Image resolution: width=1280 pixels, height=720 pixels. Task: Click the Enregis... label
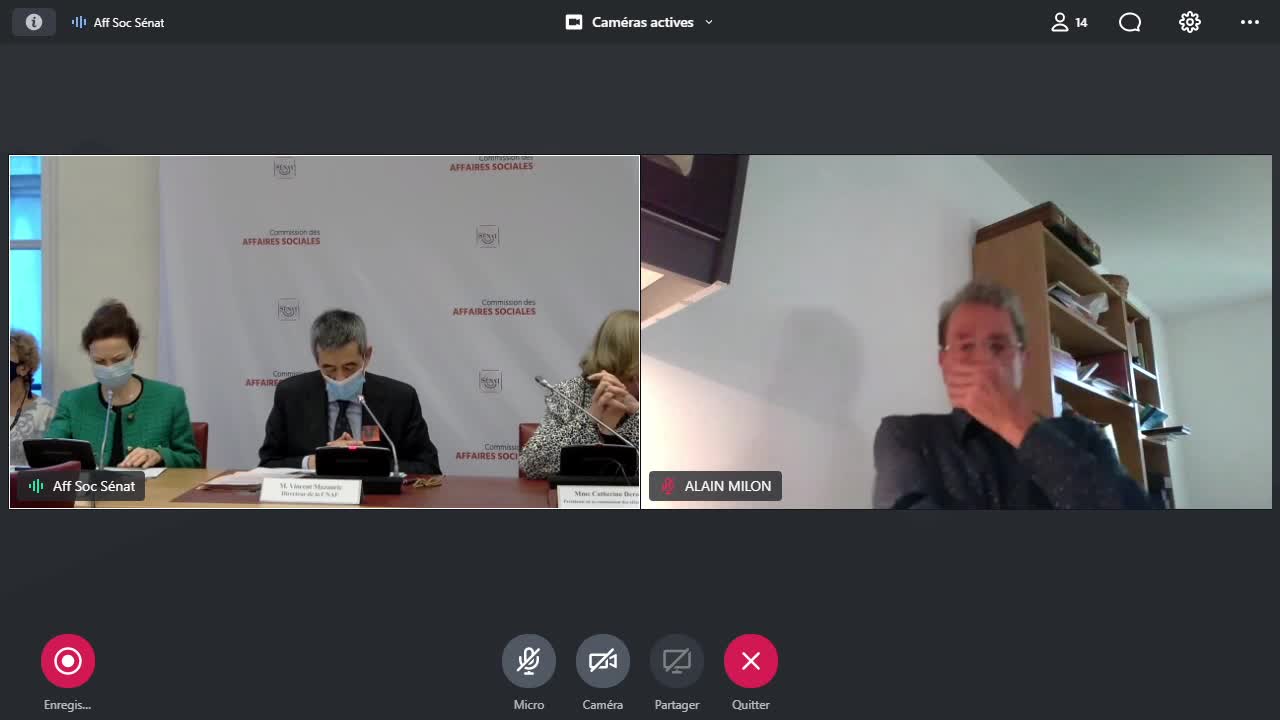tap(67, 705)
